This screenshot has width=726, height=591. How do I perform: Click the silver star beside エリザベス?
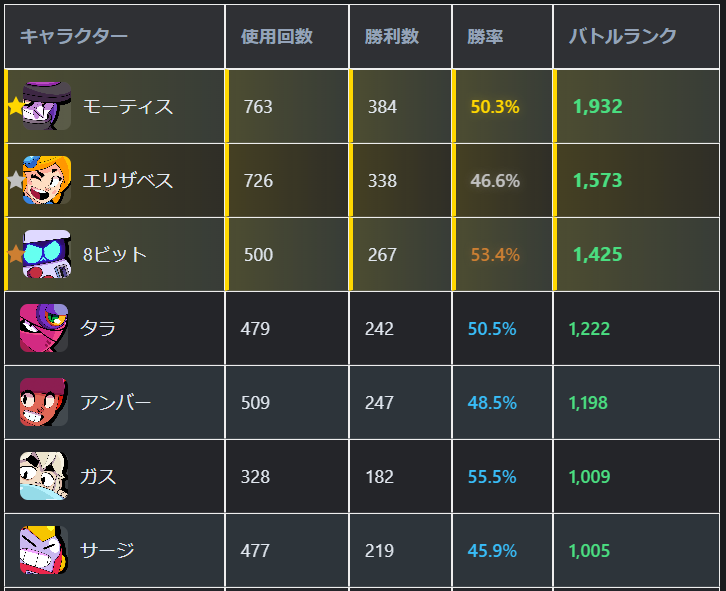pyautogui.click(x=15, y=180)
